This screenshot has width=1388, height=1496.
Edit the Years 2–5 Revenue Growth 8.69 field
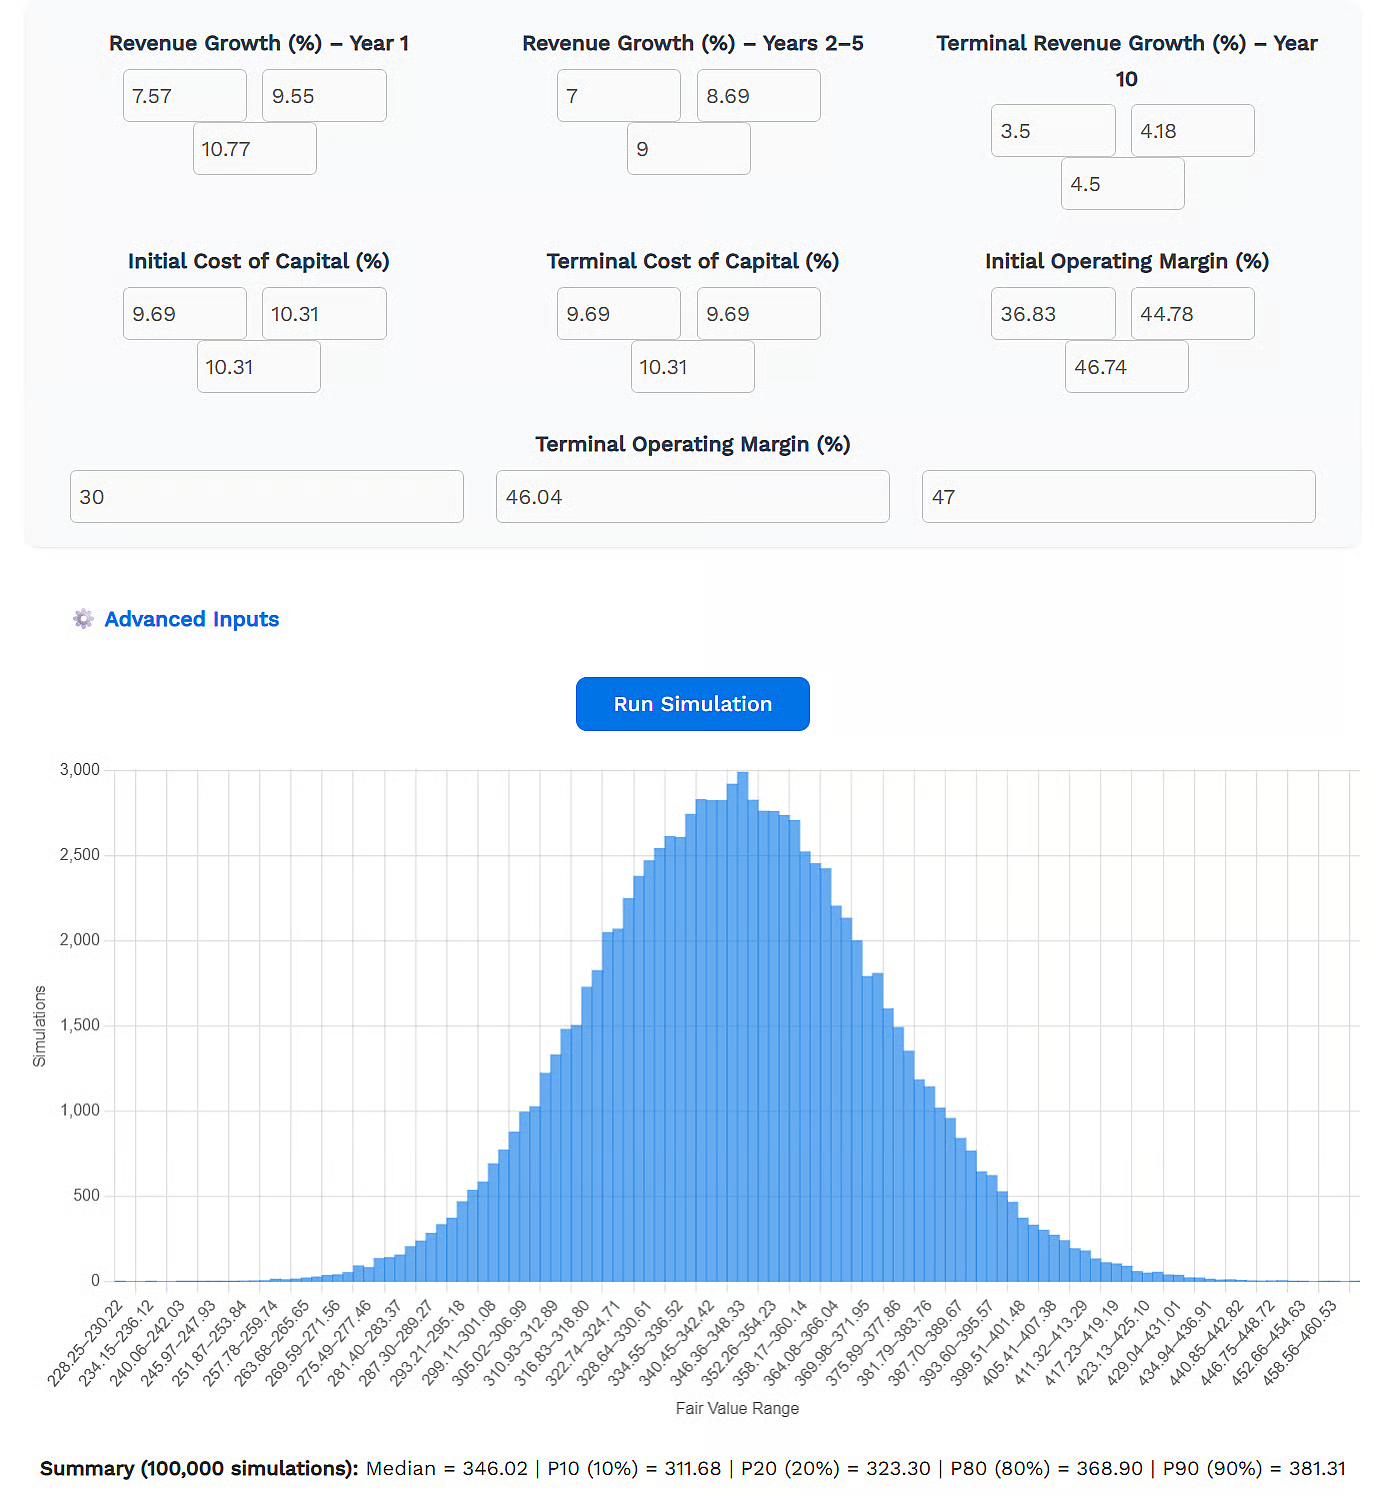(758, 96)
